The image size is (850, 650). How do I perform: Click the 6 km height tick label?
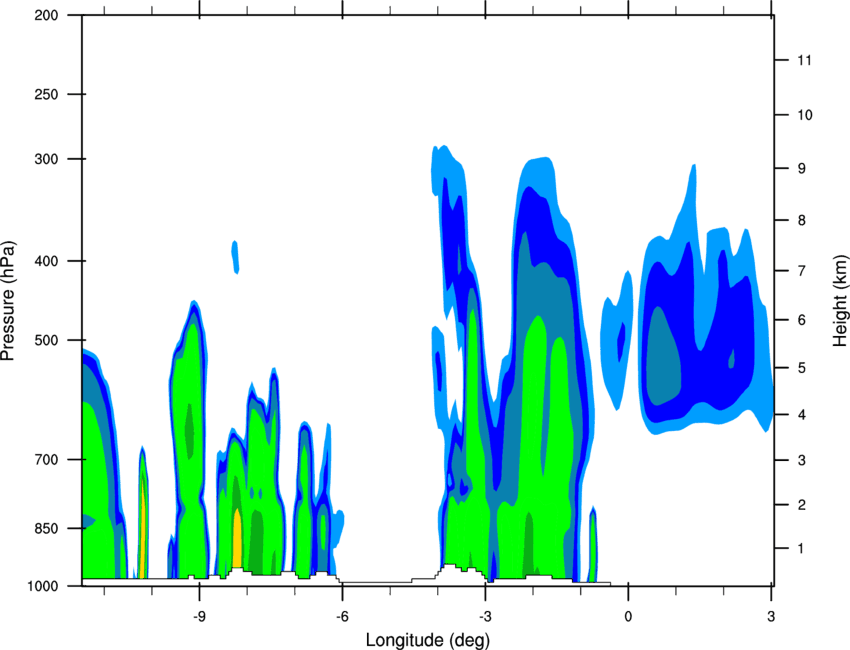[801, 320]
